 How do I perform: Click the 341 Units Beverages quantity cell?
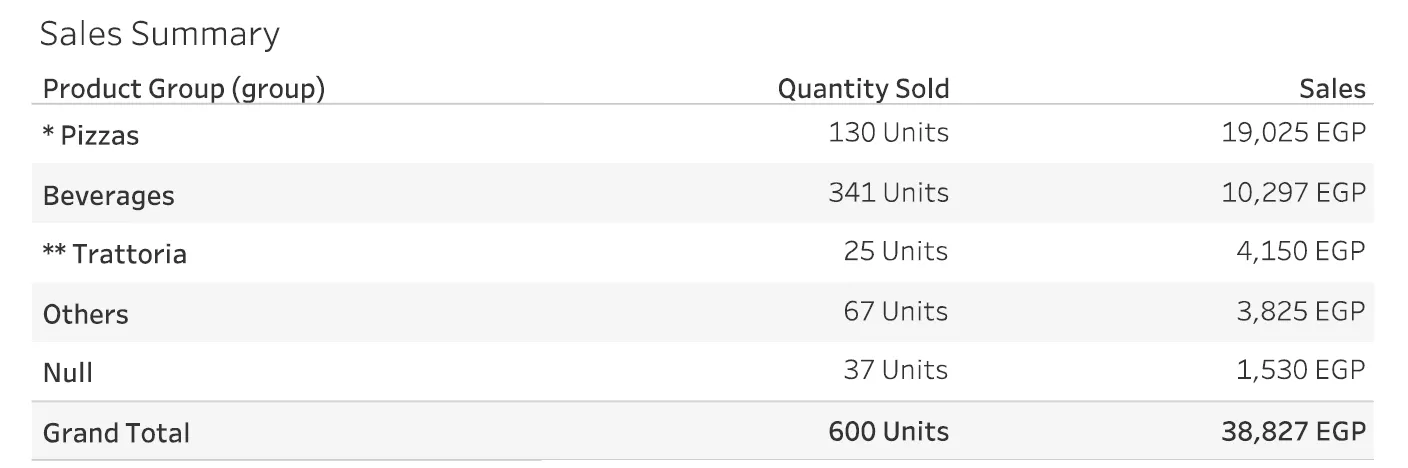pos(888,192)
